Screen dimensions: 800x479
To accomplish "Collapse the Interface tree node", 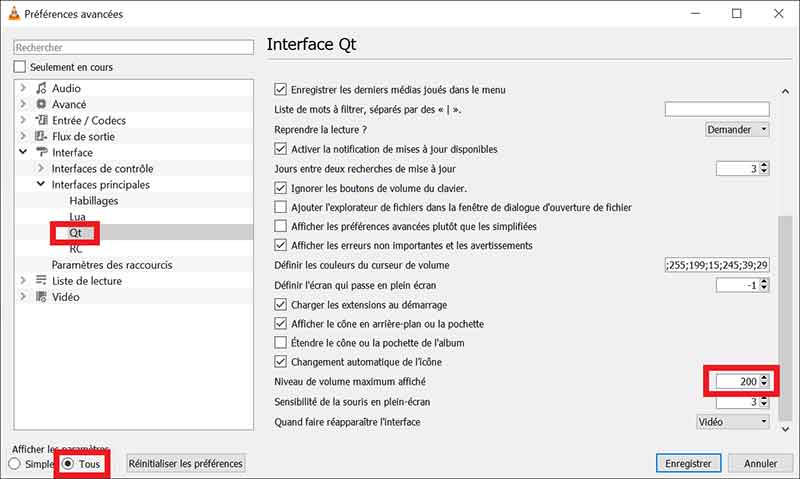I will pos(23,152).
